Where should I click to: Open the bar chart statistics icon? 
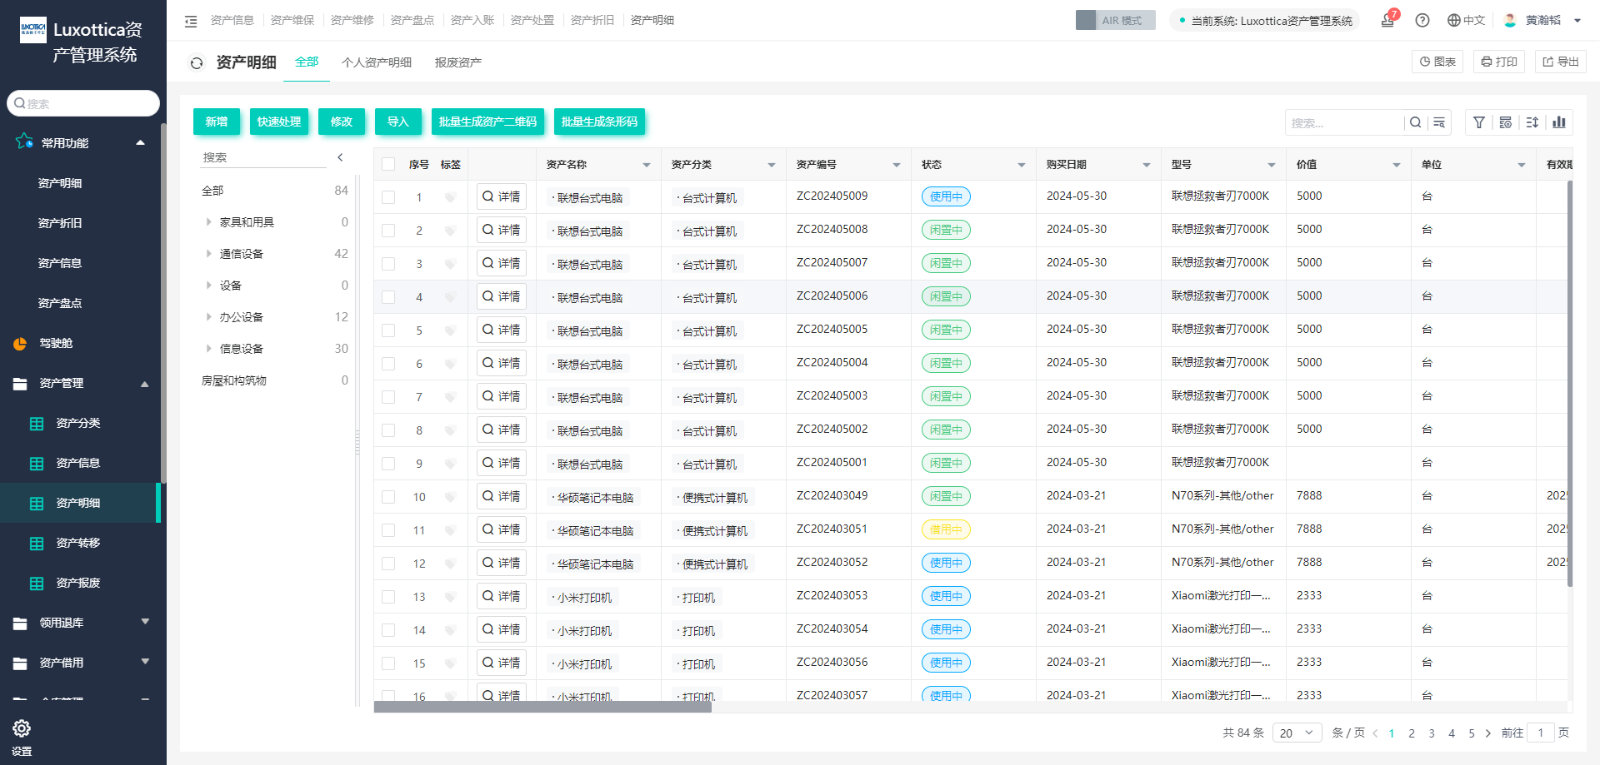(x=1559, y=123)
